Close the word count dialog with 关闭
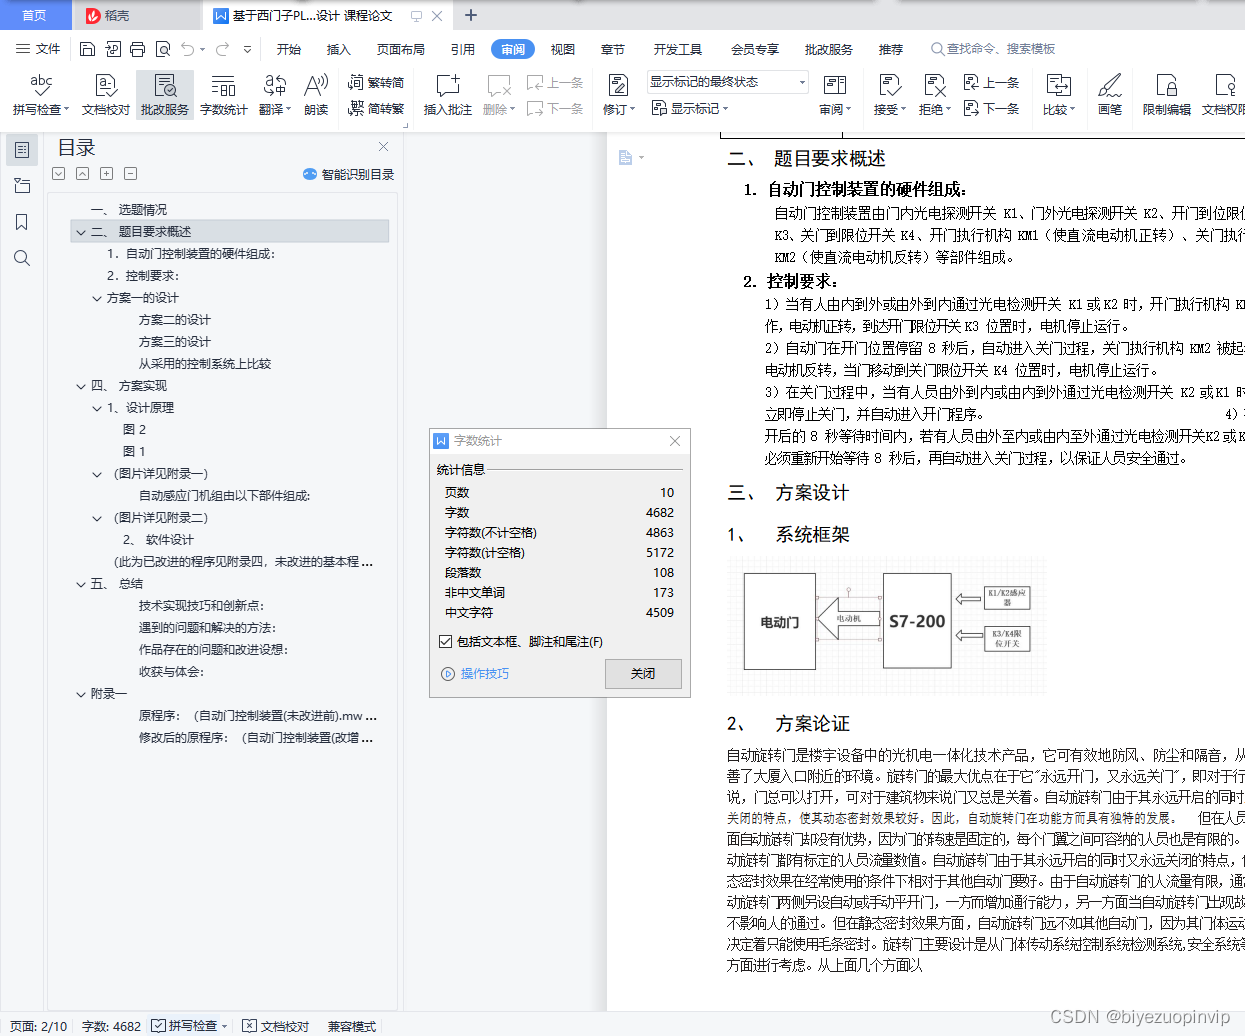Viewport: 1245px width, 1036px height. click(x=642, y=673)
